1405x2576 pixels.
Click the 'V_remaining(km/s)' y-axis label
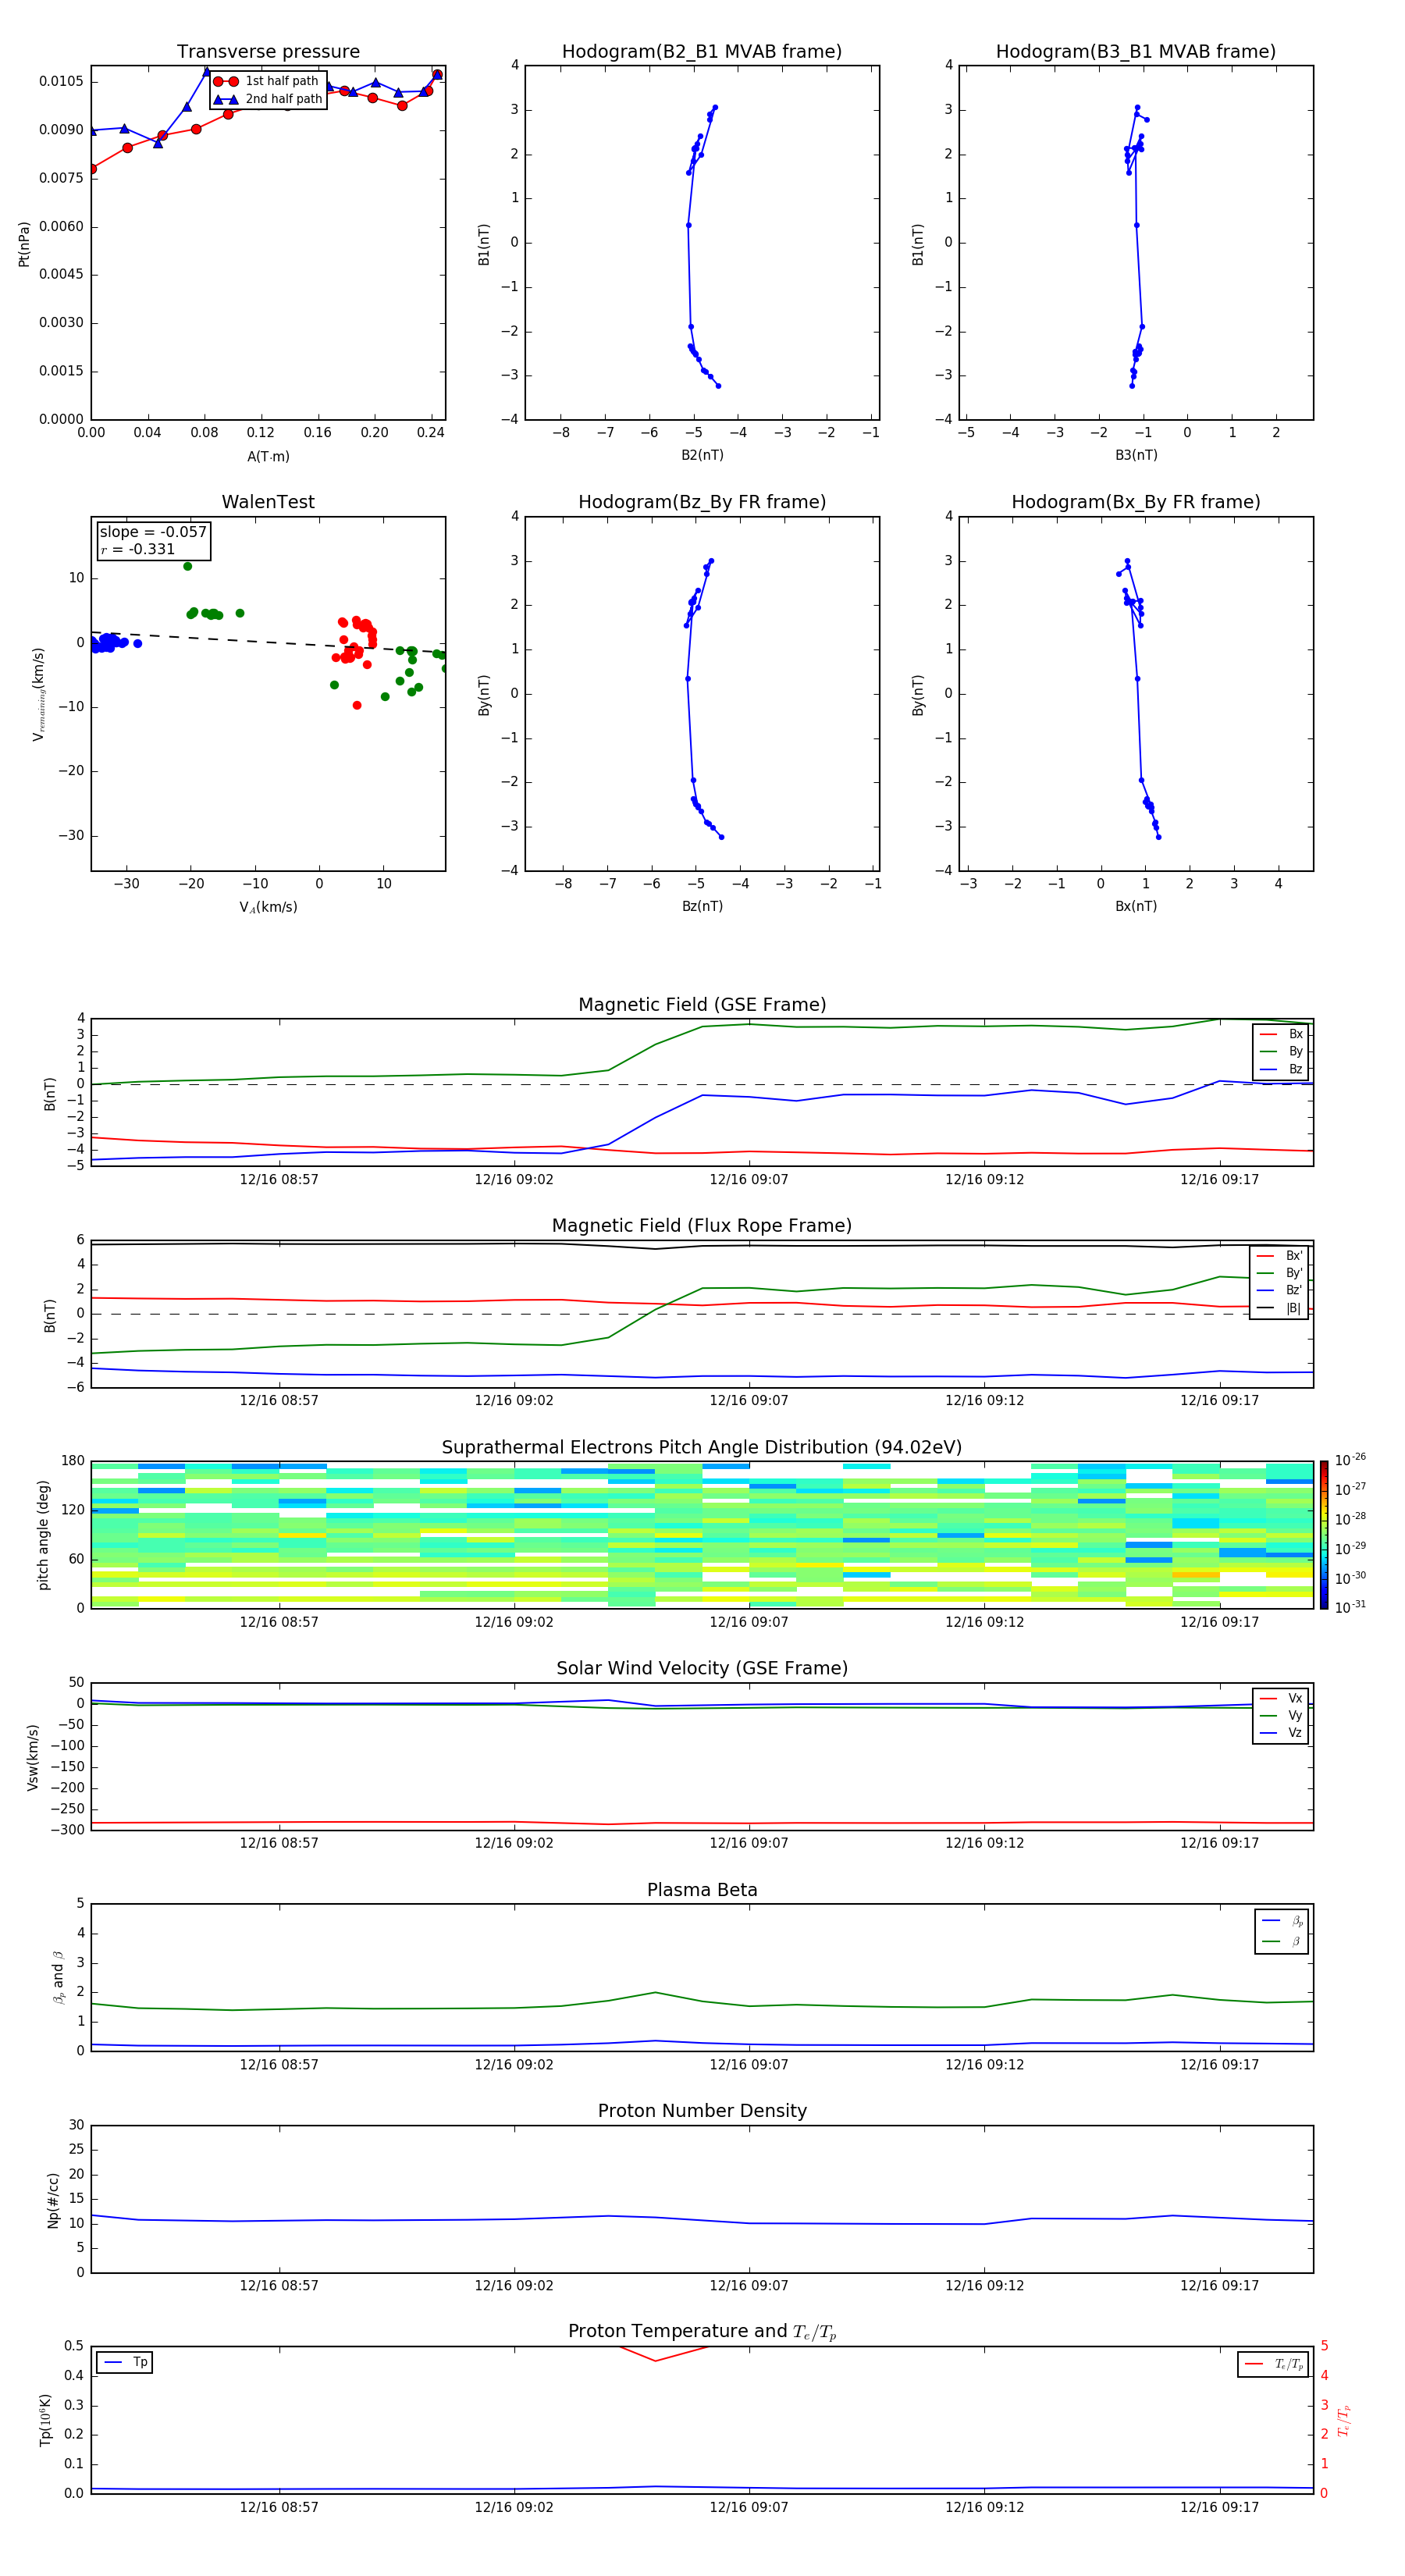39,694
